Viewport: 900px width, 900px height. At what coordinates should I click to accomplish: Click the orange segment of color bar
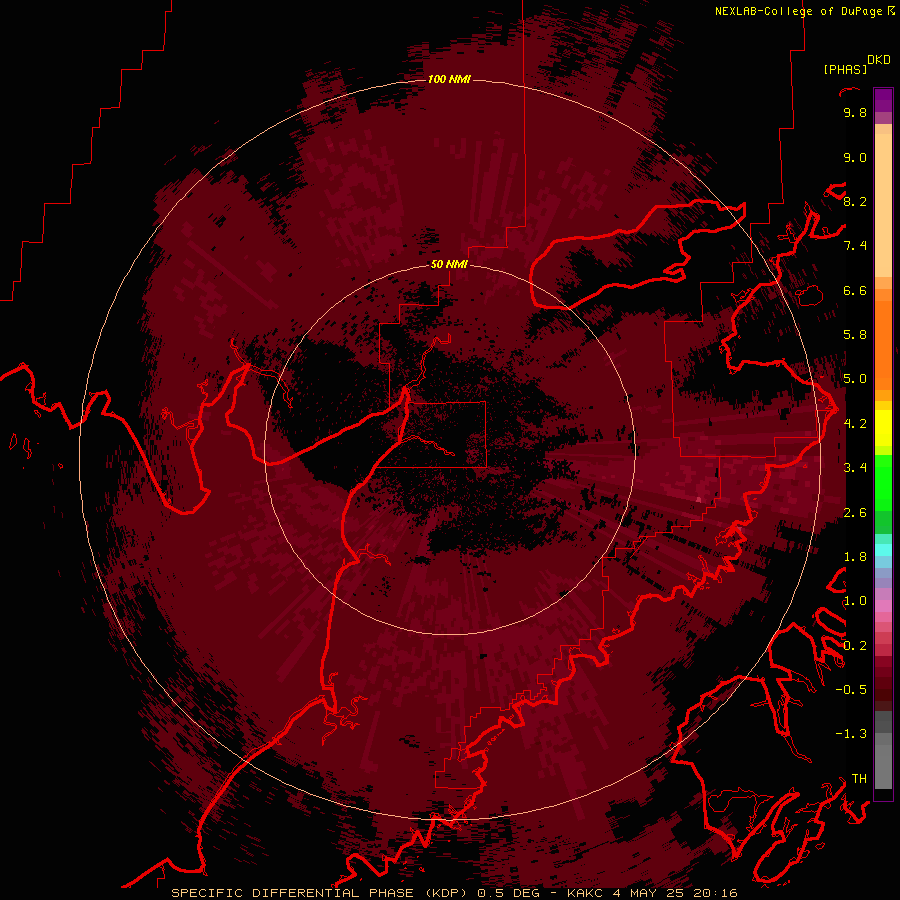click(883, 344)
